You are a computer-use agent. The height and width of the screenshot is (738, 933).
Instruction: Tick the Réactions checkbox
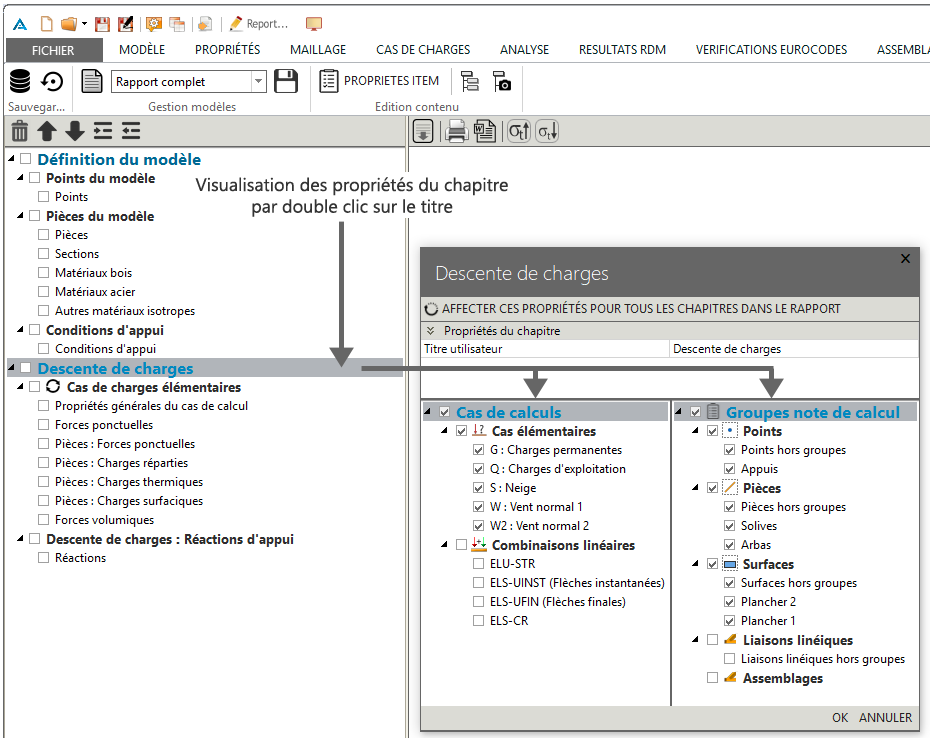[x=43, y=558]
